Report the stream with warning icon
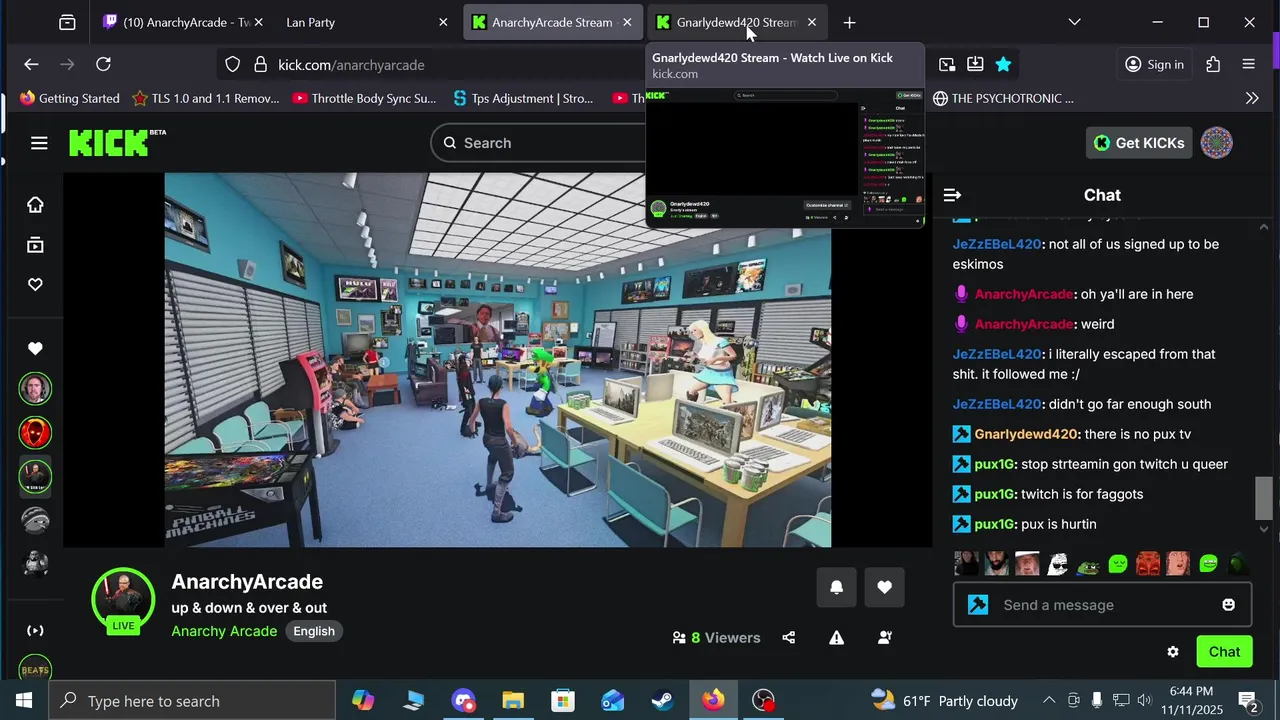Viewport: 1280px width, 720px height. pos(837,638)
